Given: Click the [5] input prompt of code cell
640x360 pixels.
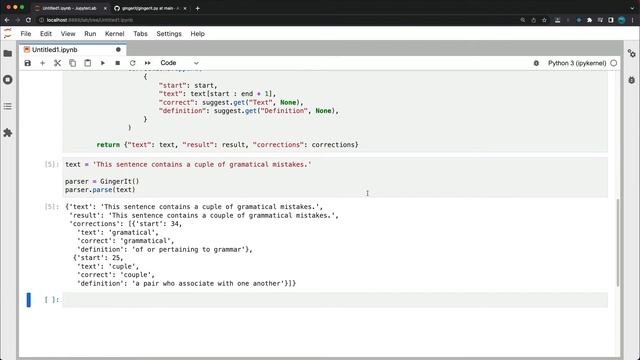Looking at the screenshot, I should coord(51,164).
